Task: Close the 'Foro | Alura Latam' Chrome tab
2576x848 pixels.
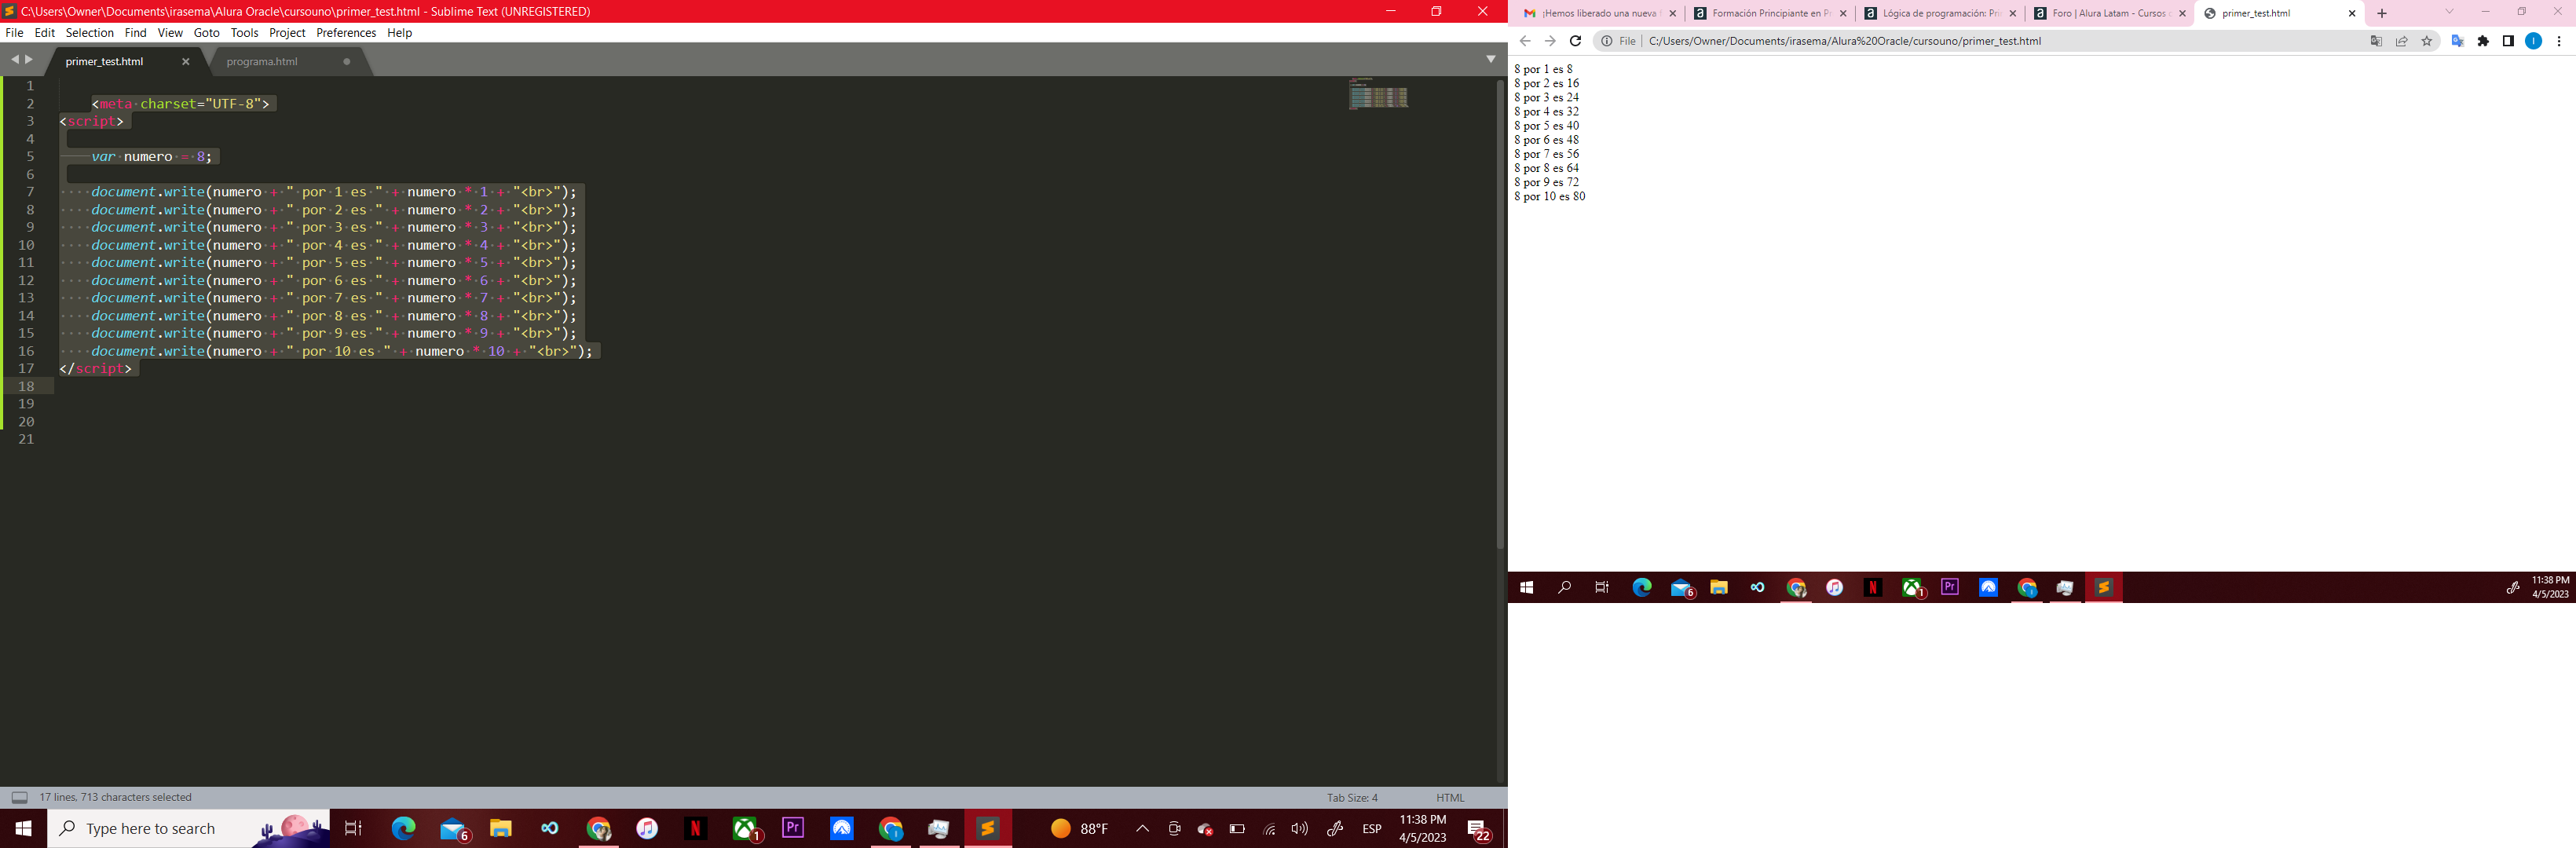Action: [x=2182, y=13]
